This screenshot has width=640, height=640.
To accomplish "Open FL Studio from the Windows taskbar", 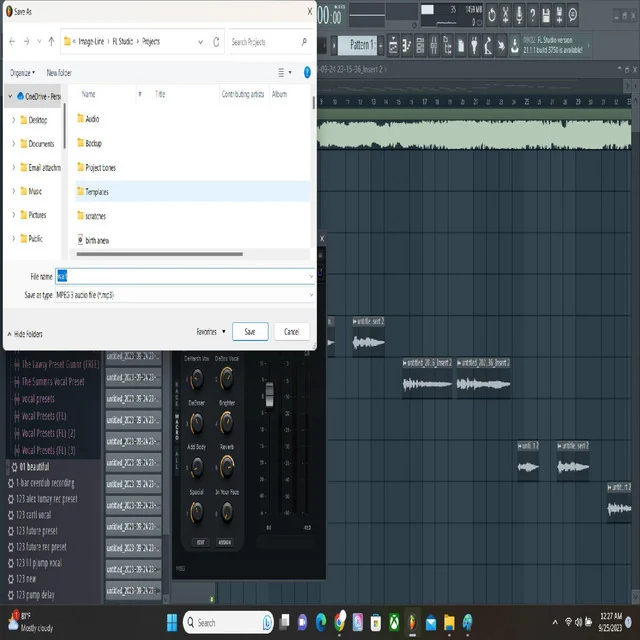I will pyautogui.click(x=412, y=622).
